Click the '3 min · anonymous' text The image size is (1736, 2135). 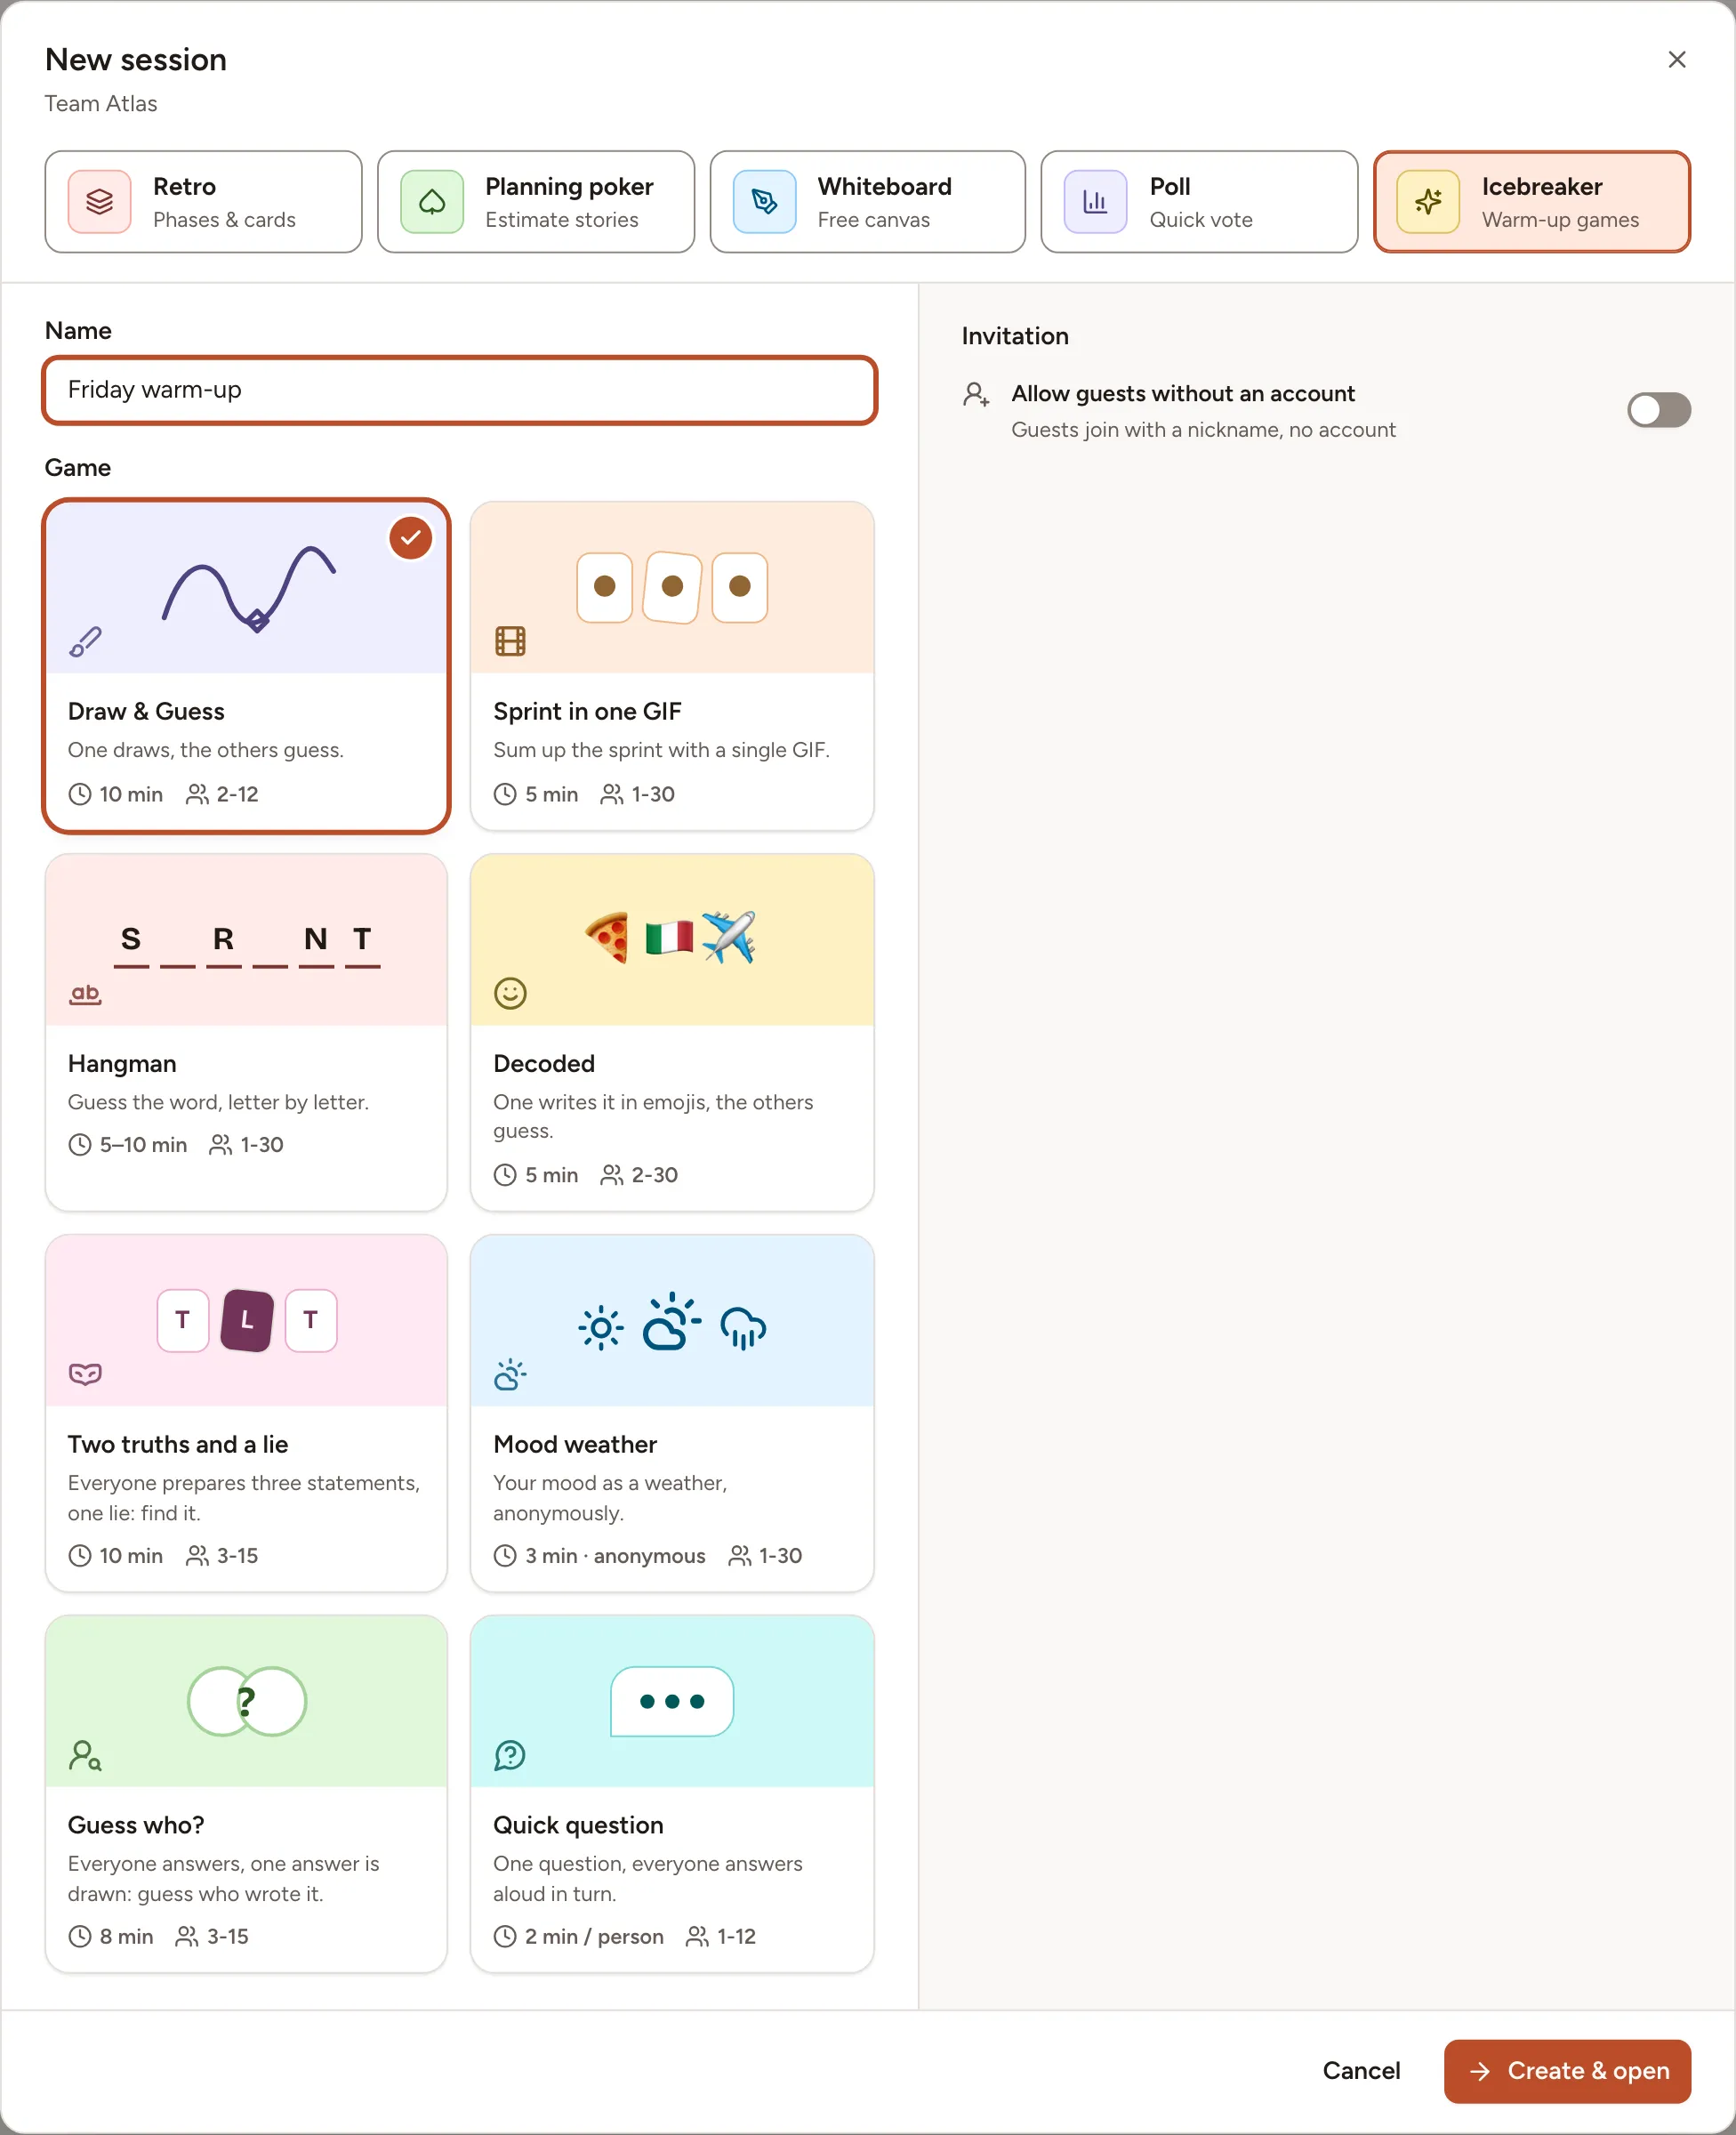(615, 1556)
